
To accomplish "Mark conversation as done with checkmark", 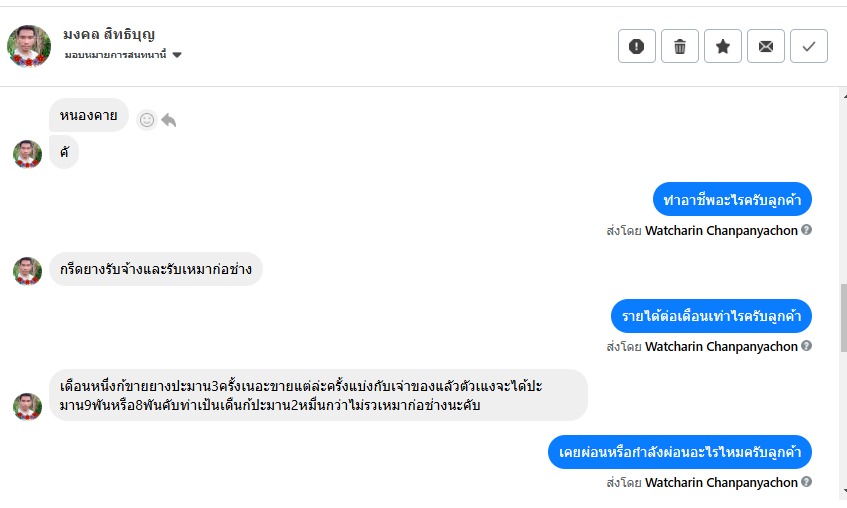I will tap(809, 46).
